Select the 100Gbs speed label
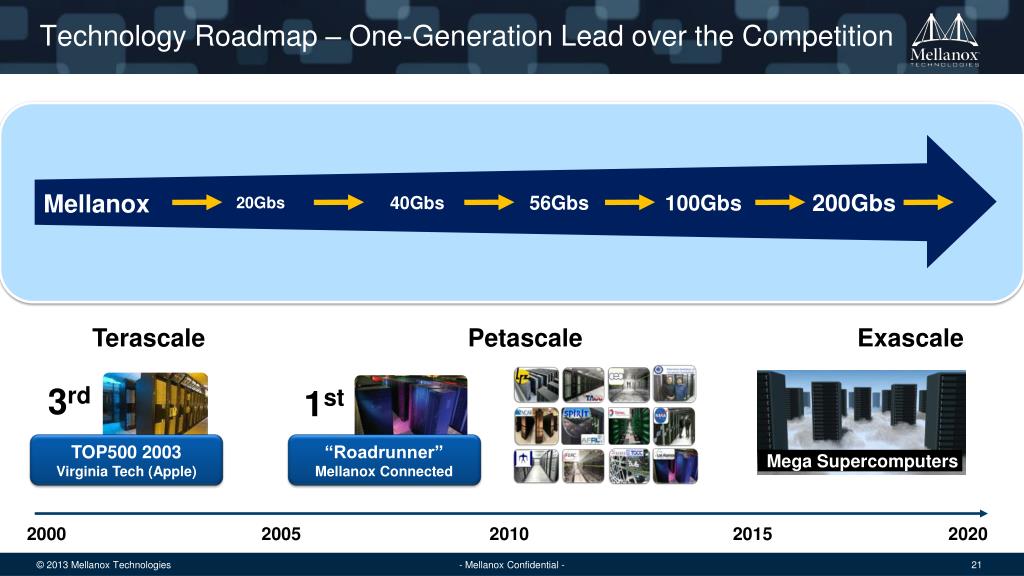Viewport: 1024px width, 576px height. [x=703, y=203]
